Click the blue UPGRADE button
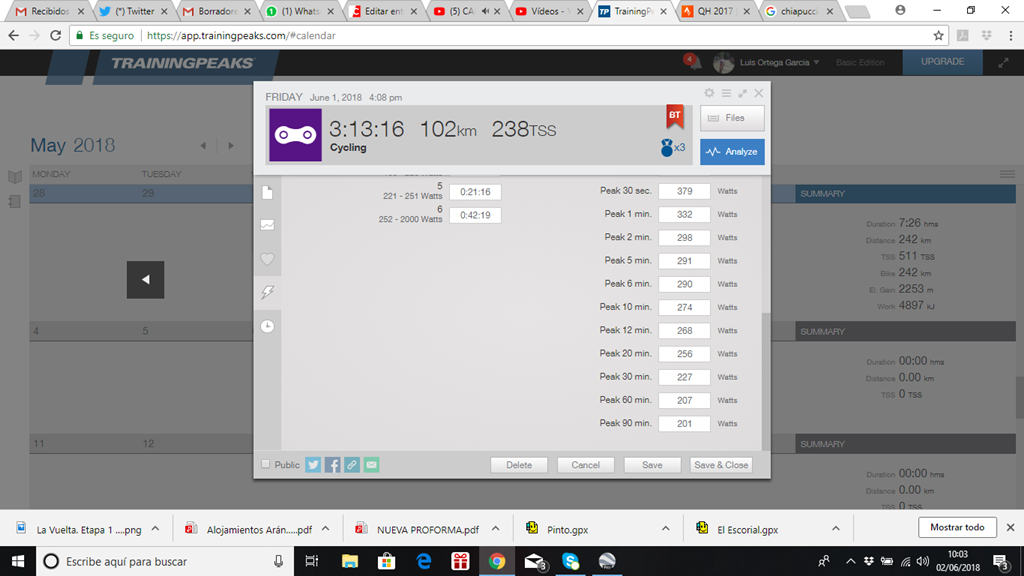Image resolution: width=1024 pixels, height=576 pixels. tap(942, 62)
